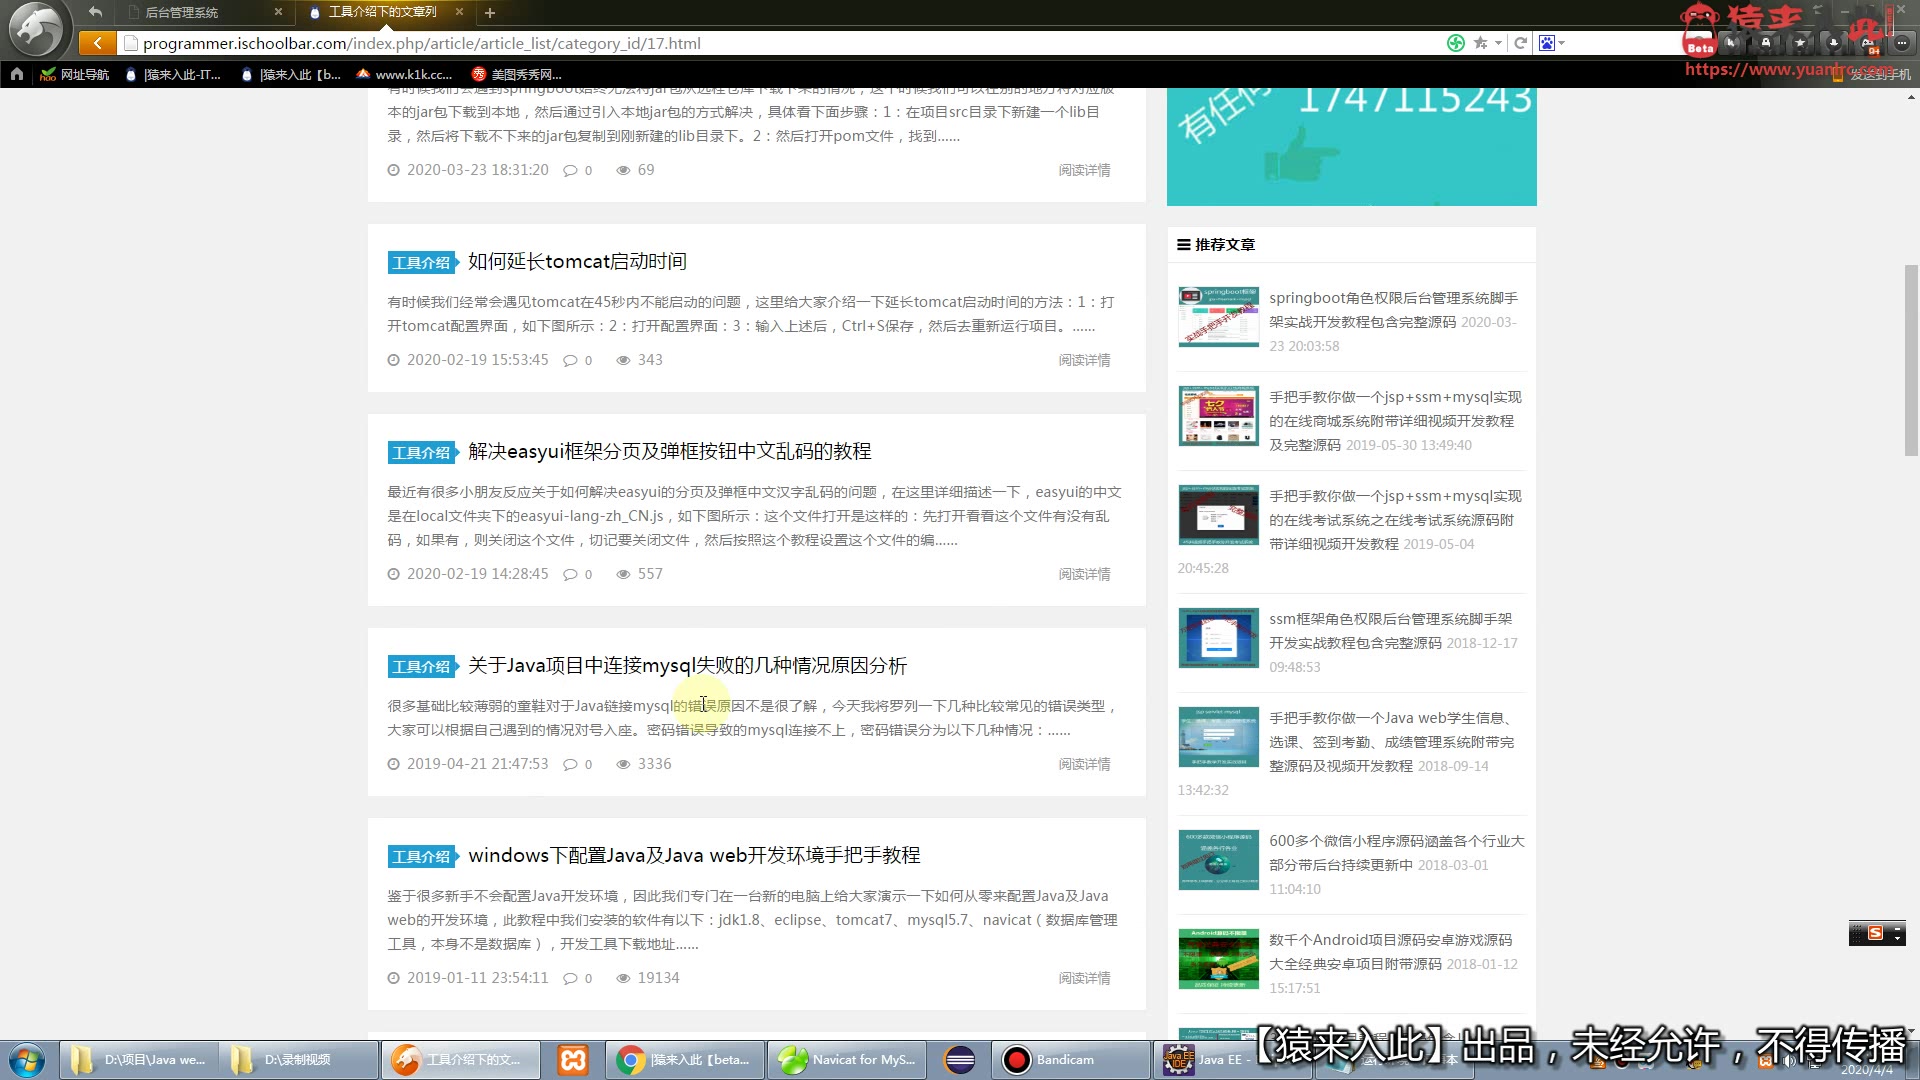Open D:\项目\Java we... folder in taskbar
Viewport: 1920px width, 1080px height.
tap(138, 1060)
